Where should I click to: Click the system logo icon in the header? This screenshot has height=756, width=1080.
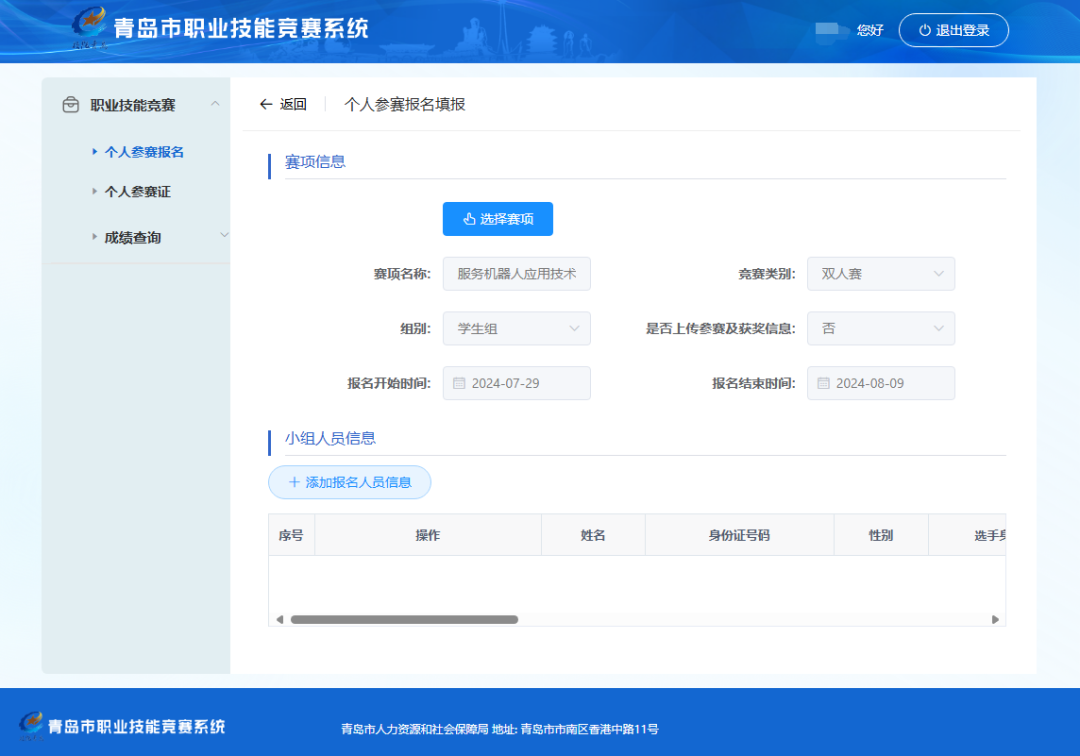(90, 28)
